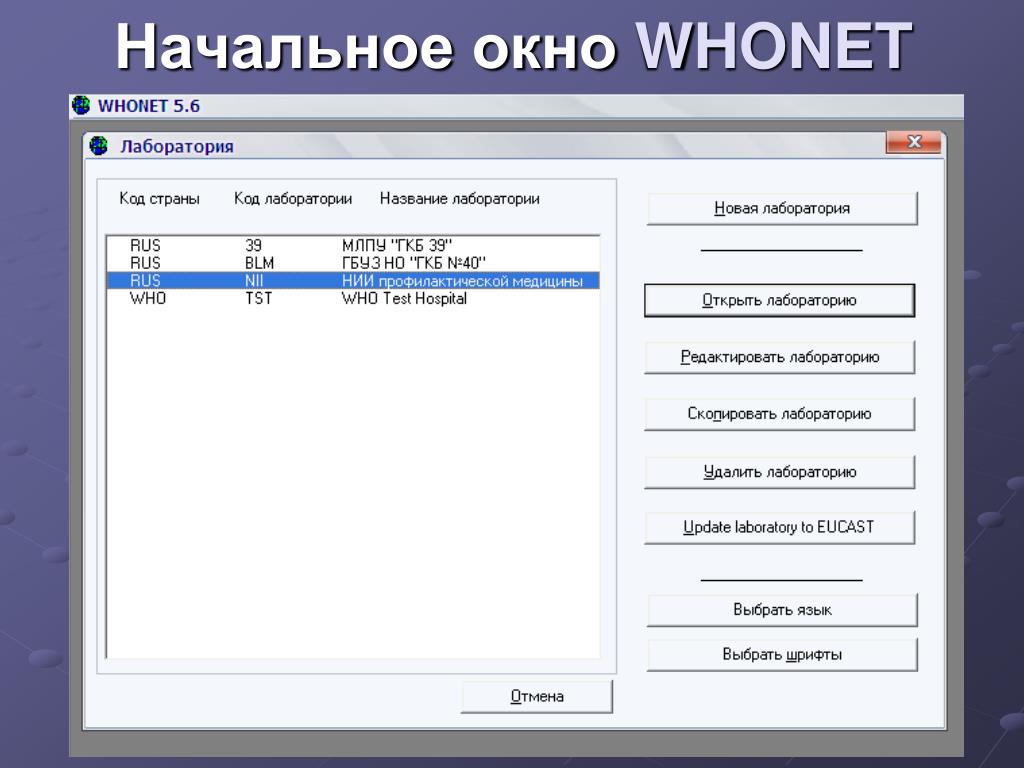Open Выбрать язык language selection
Screen dimensions: 1024x768
(x=782, y=610)
